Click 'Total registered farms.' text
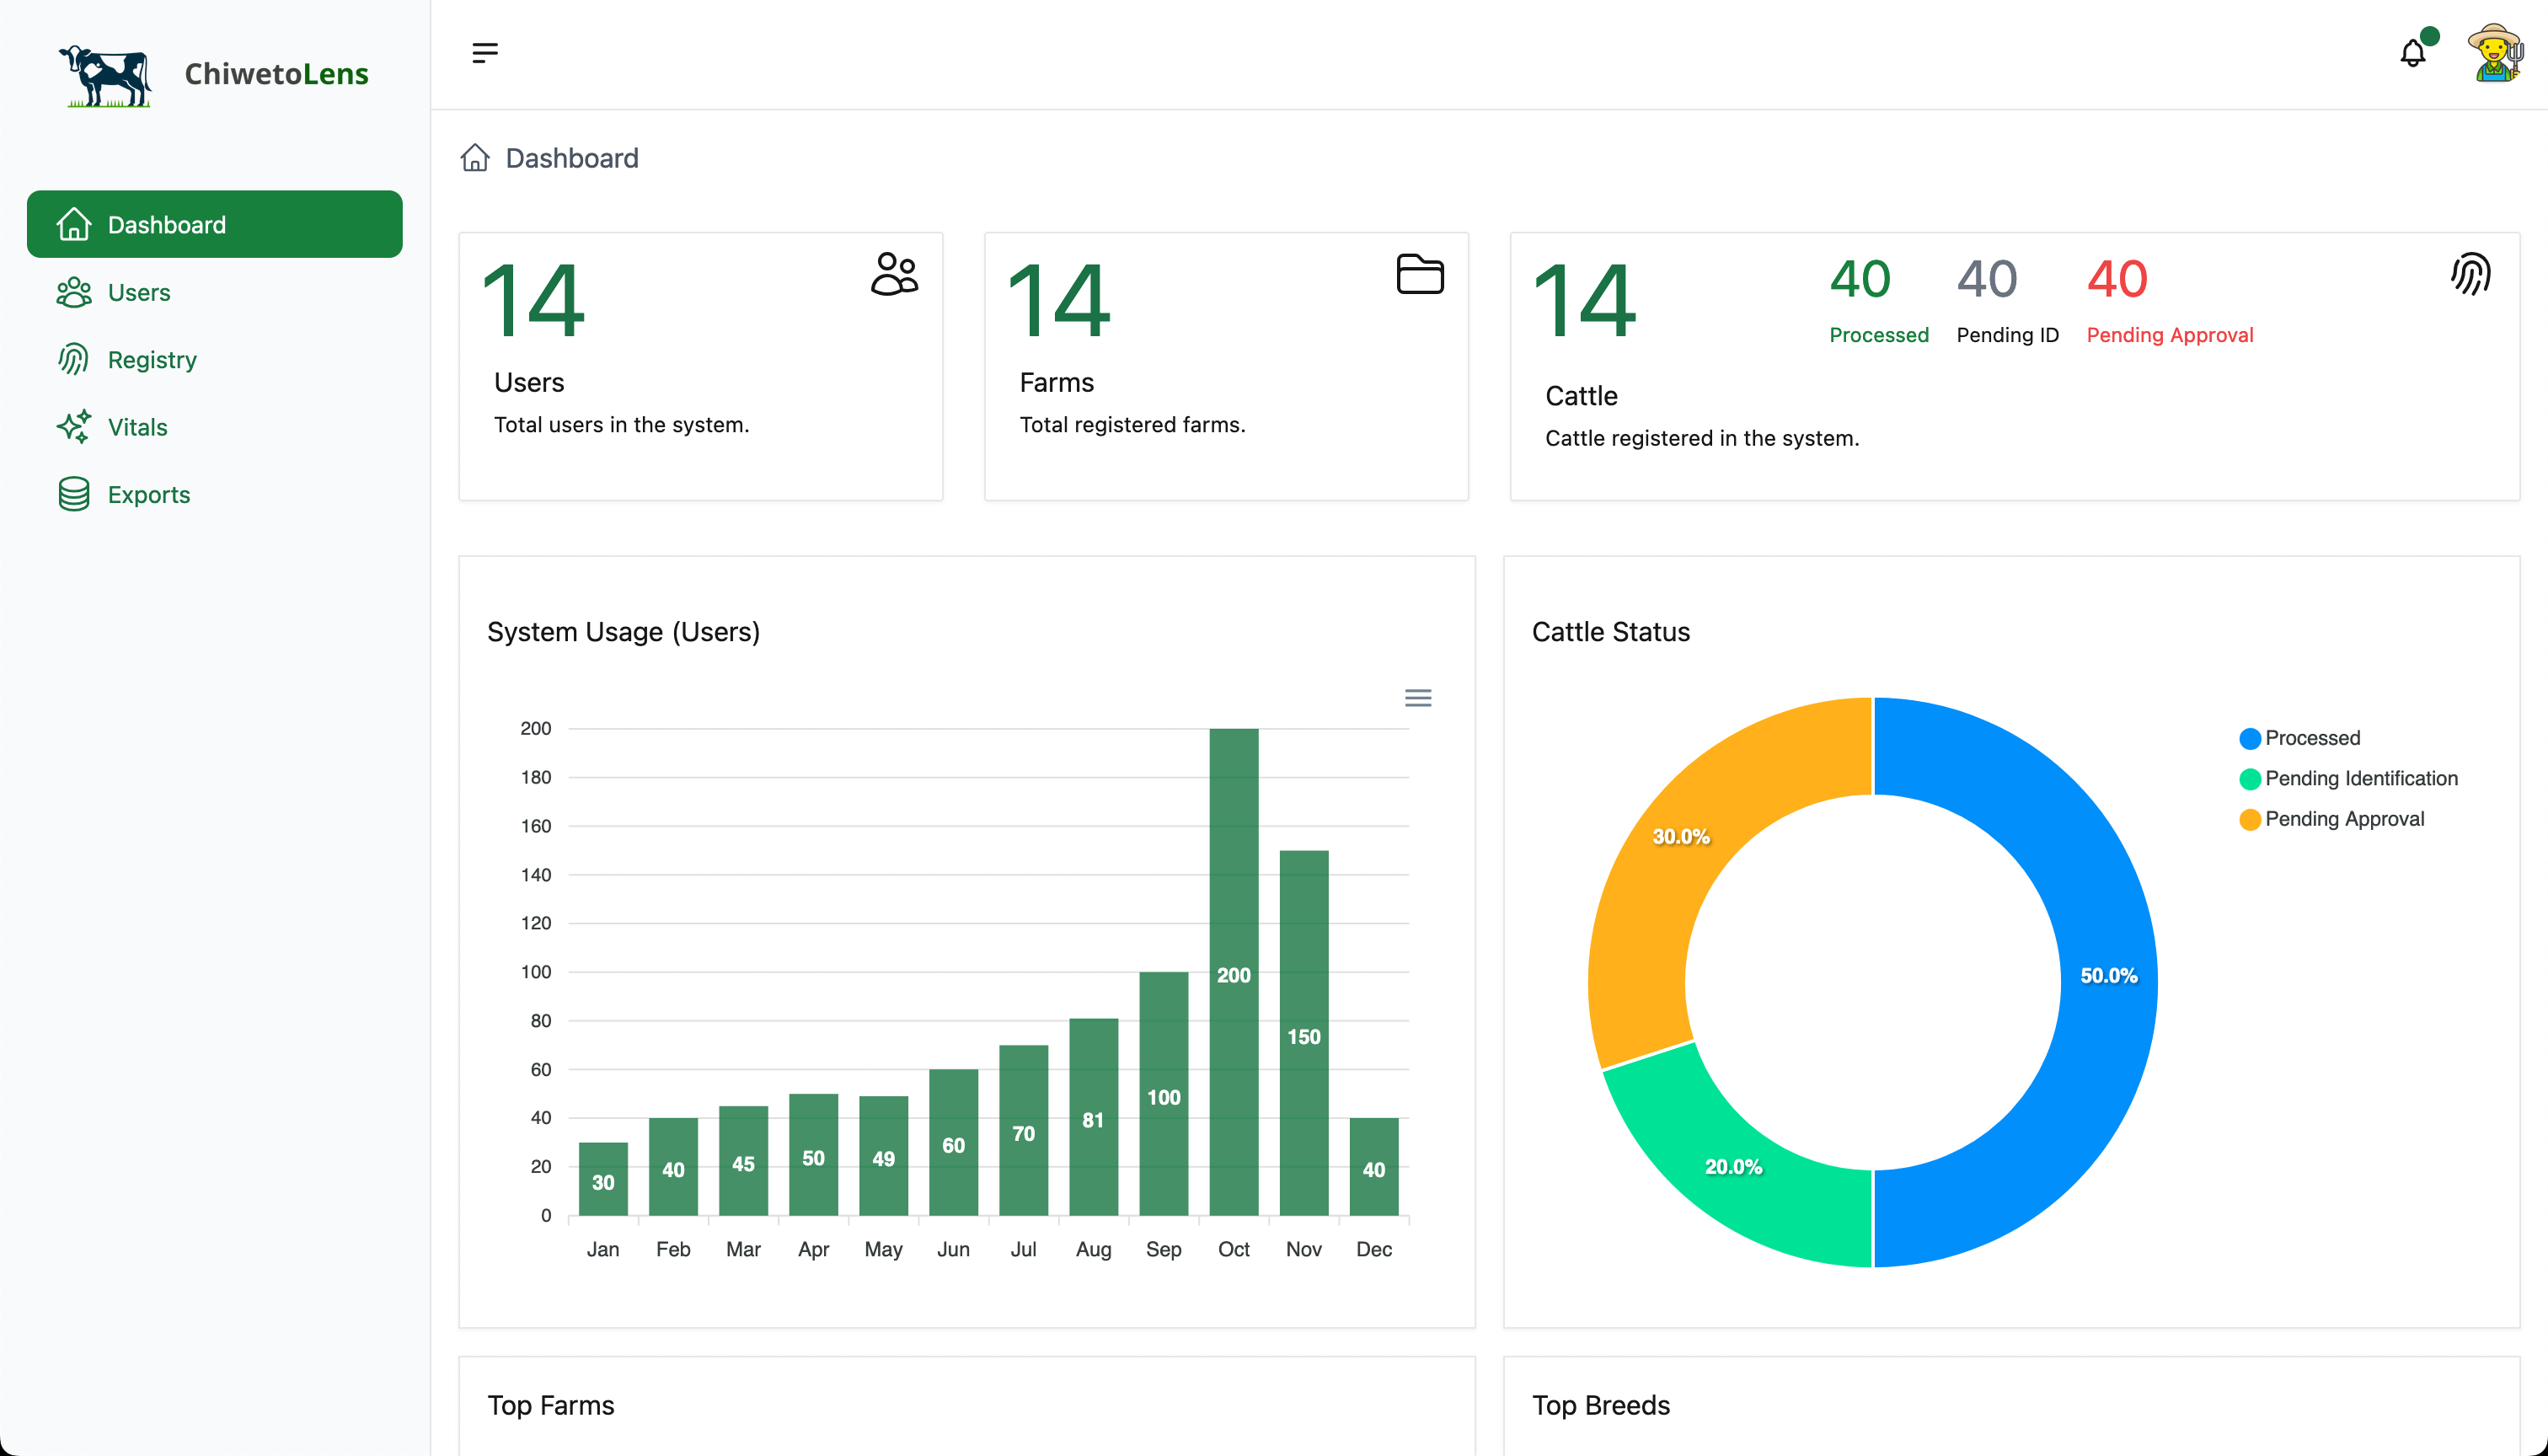Image resolution: width=2548 pixels, height=1456 pixels. 1133,424
